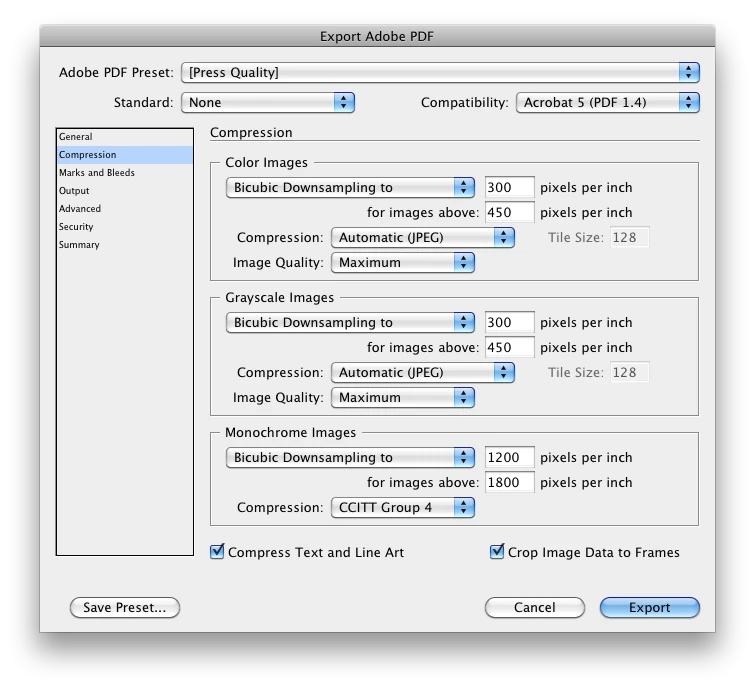This screenshot has width=755, height=687.
Task: Open the Standard dropdown set to None
Action: pyautogui.click(x=268, y=103)
